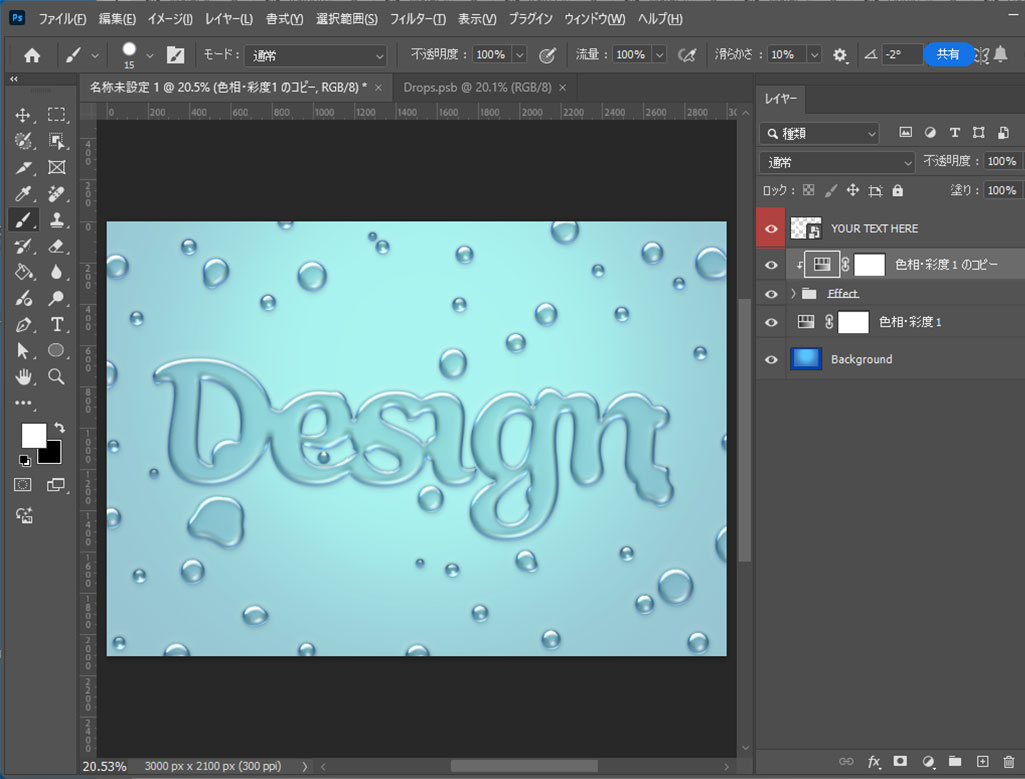Select the Move tool
The image size is (1025, 779).
[23, 115]
